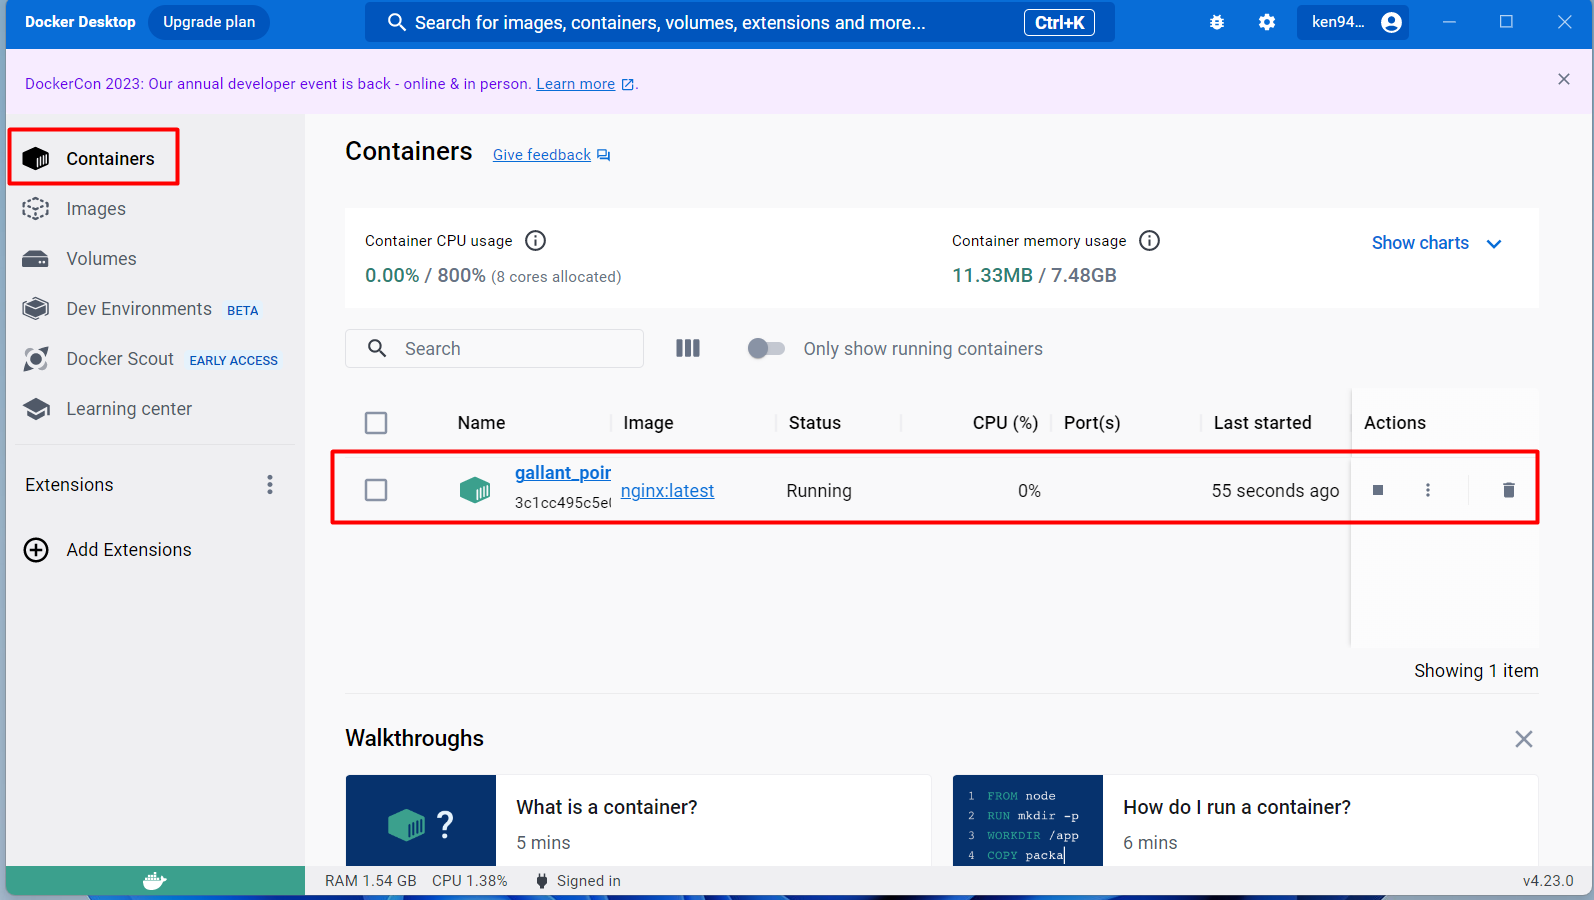
Task: Close the Walkthroughs section
Action: pos(1524,739)
